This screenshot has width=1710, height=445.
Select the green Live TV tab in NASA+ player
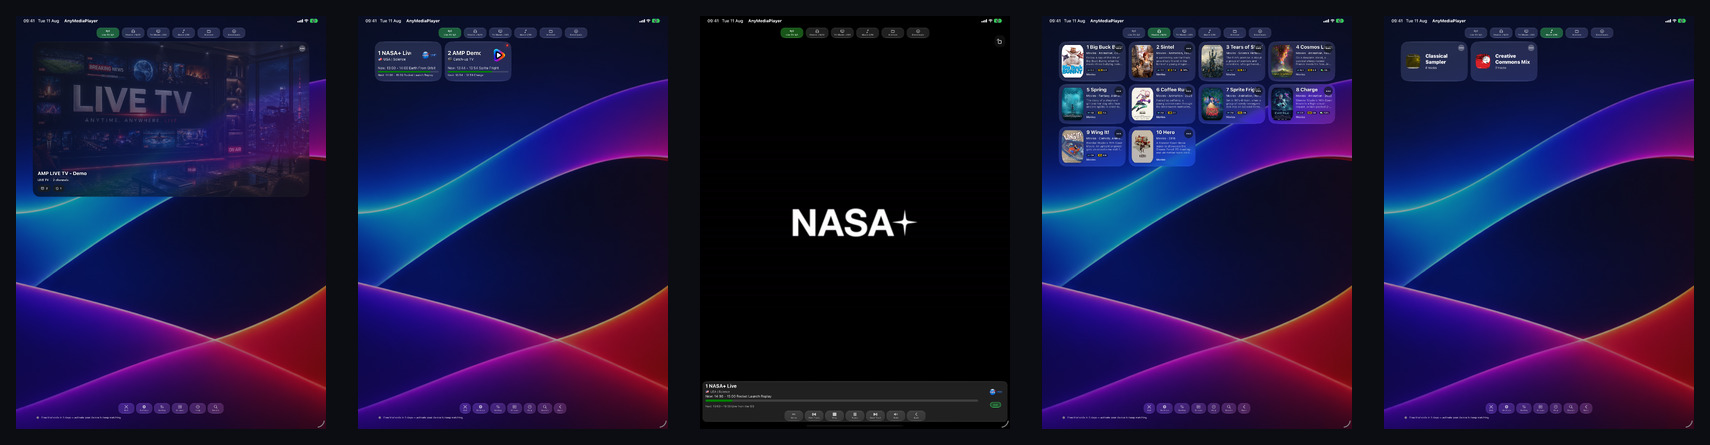(792, 33)
